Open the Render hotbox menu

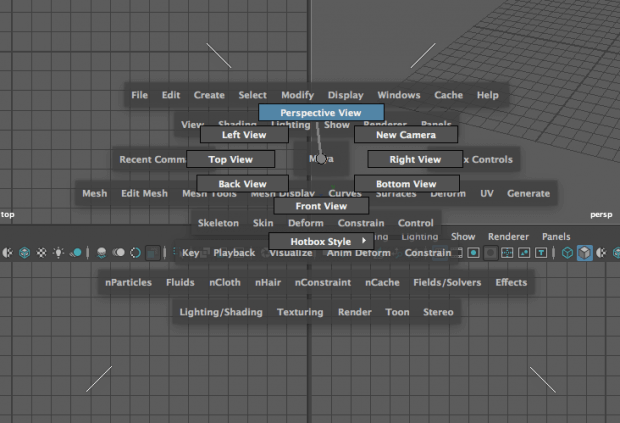click(x=355, y=312)
